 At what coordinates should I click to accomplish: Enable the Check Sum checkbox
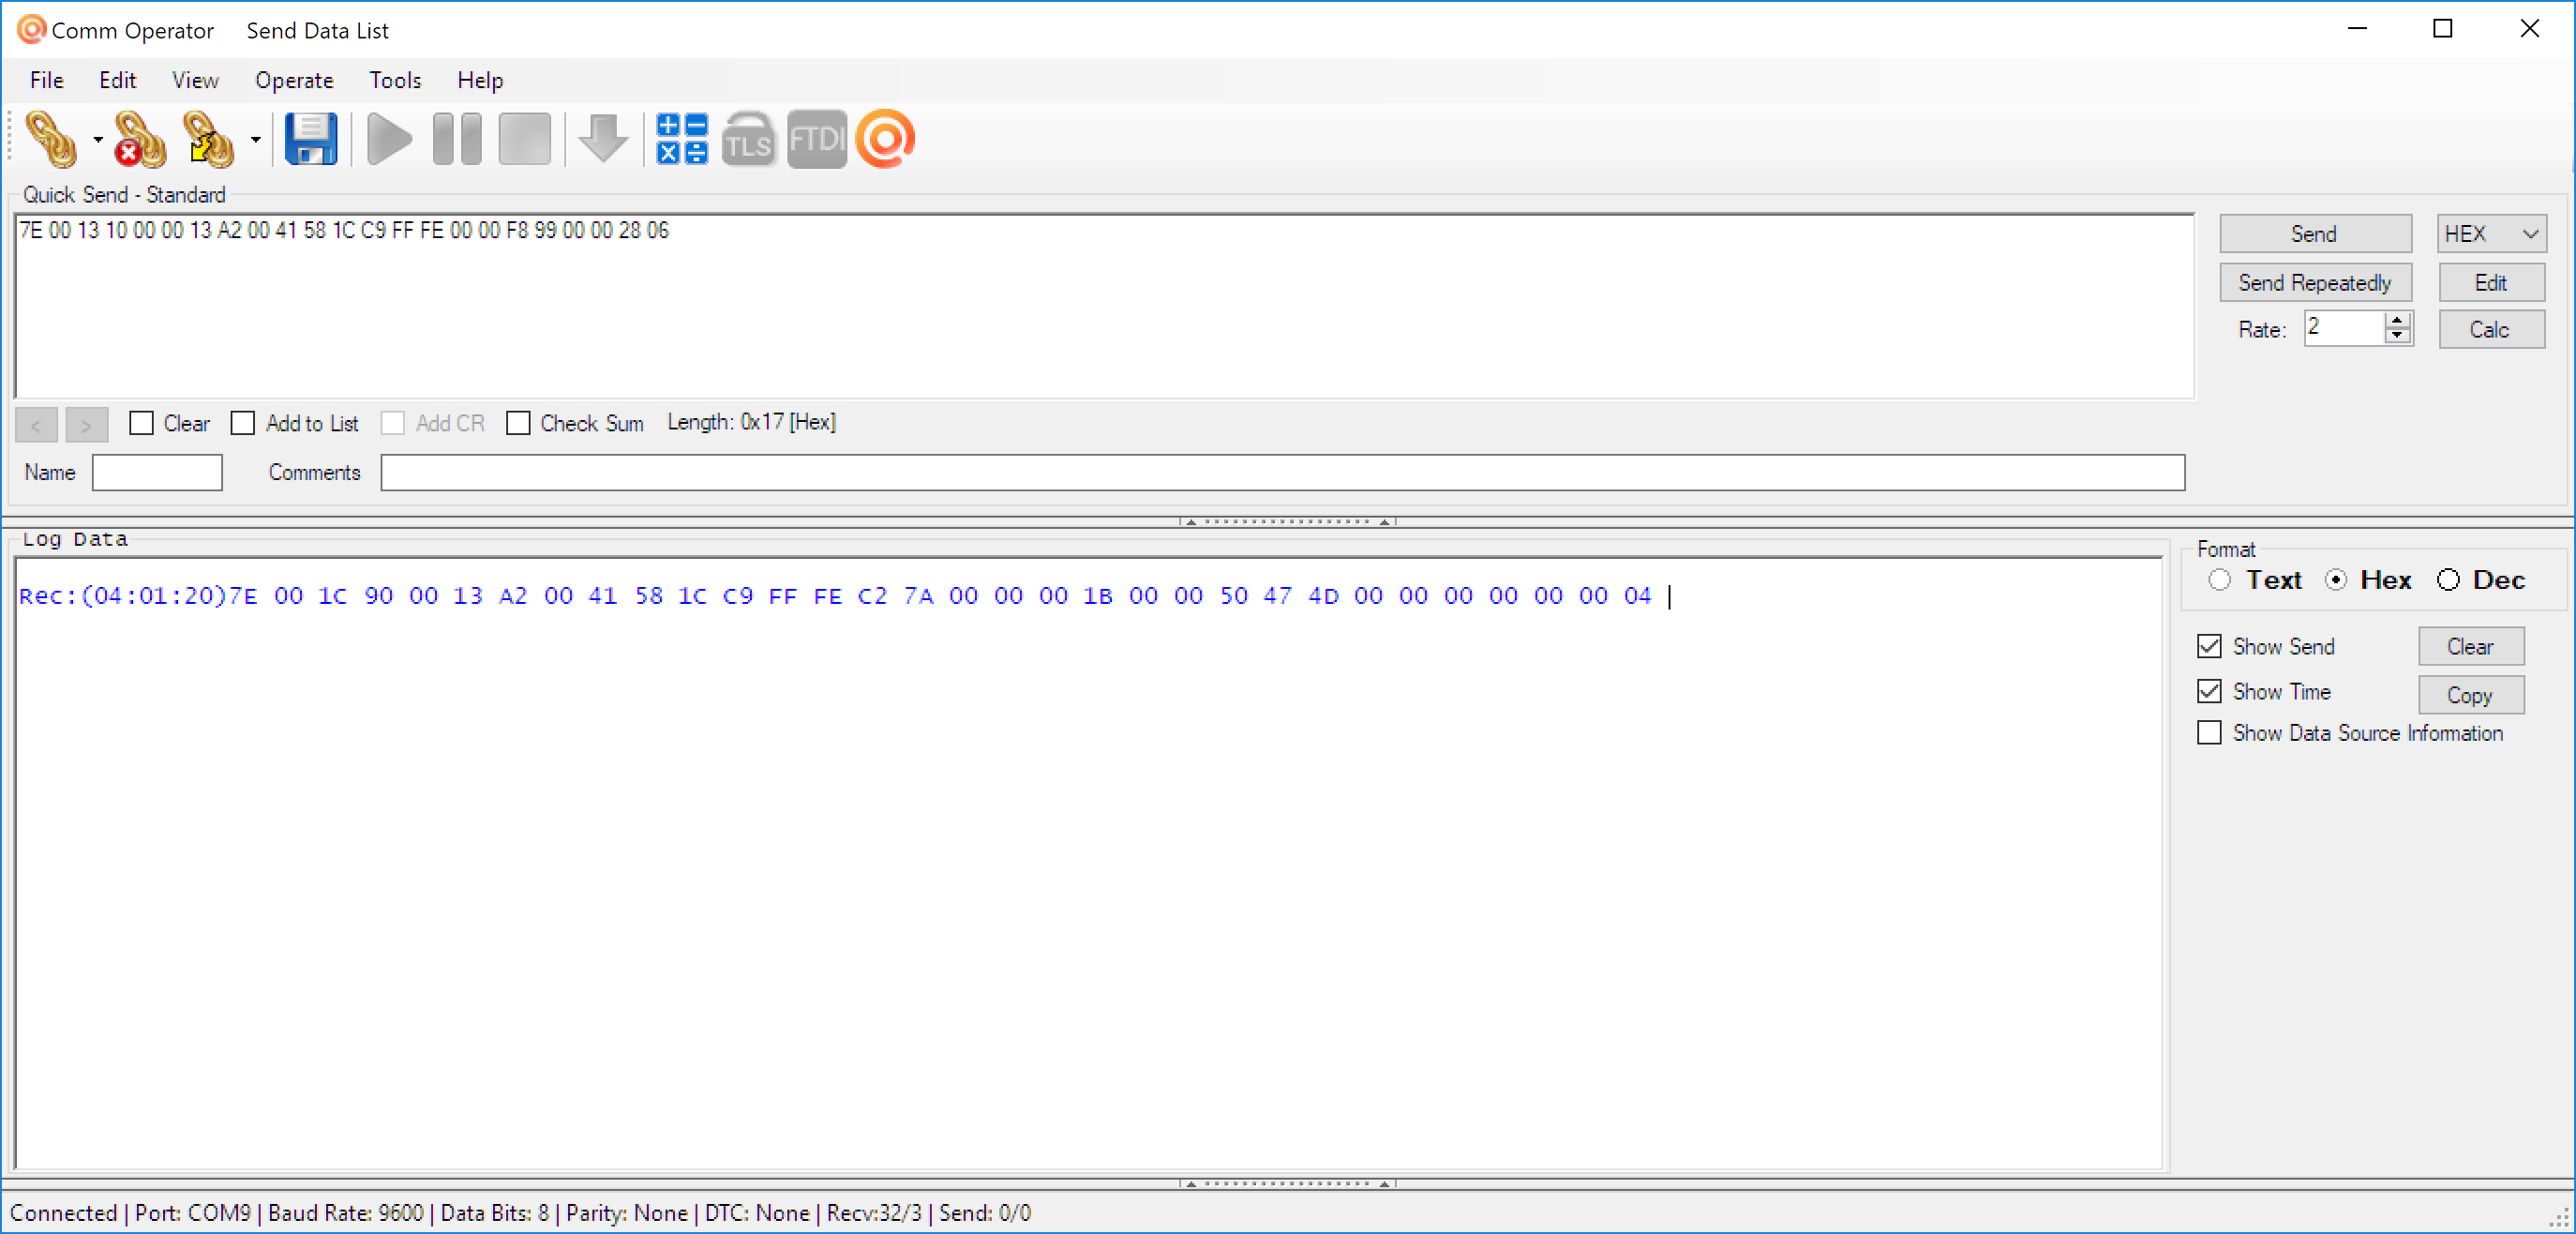(x=518, y=423)
